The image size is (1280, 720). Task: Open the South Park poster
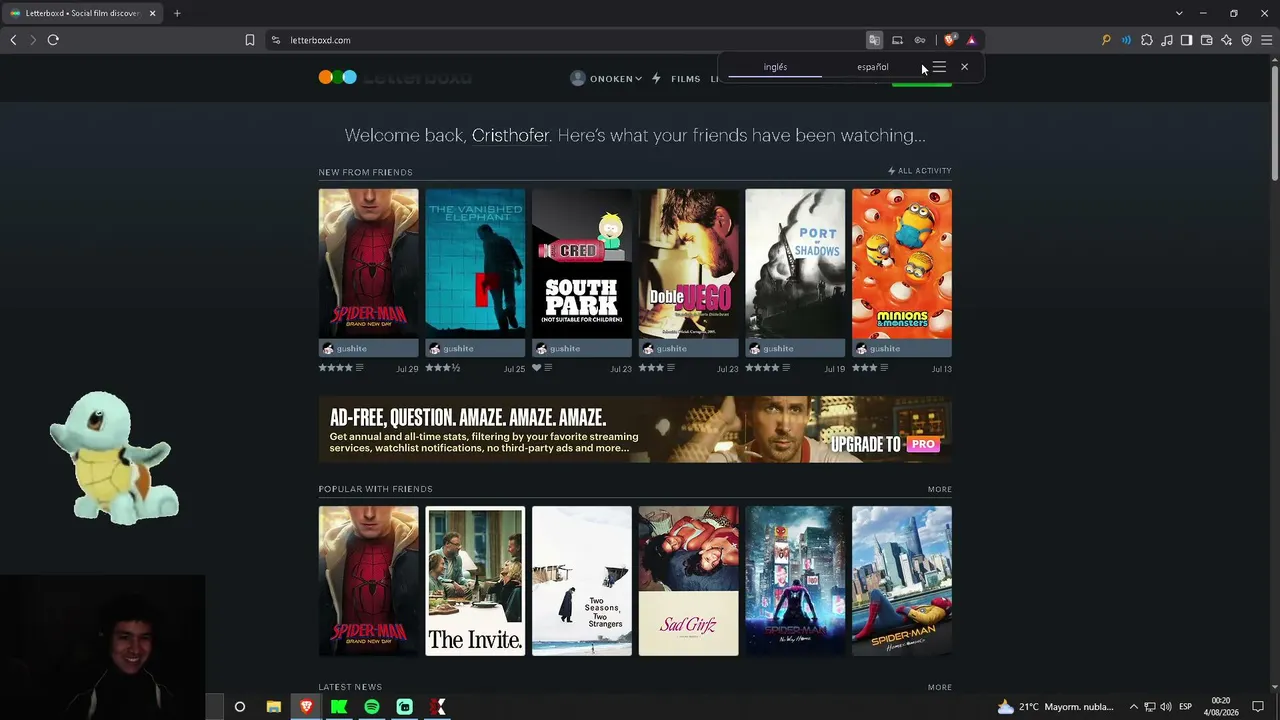click(582, 264)
